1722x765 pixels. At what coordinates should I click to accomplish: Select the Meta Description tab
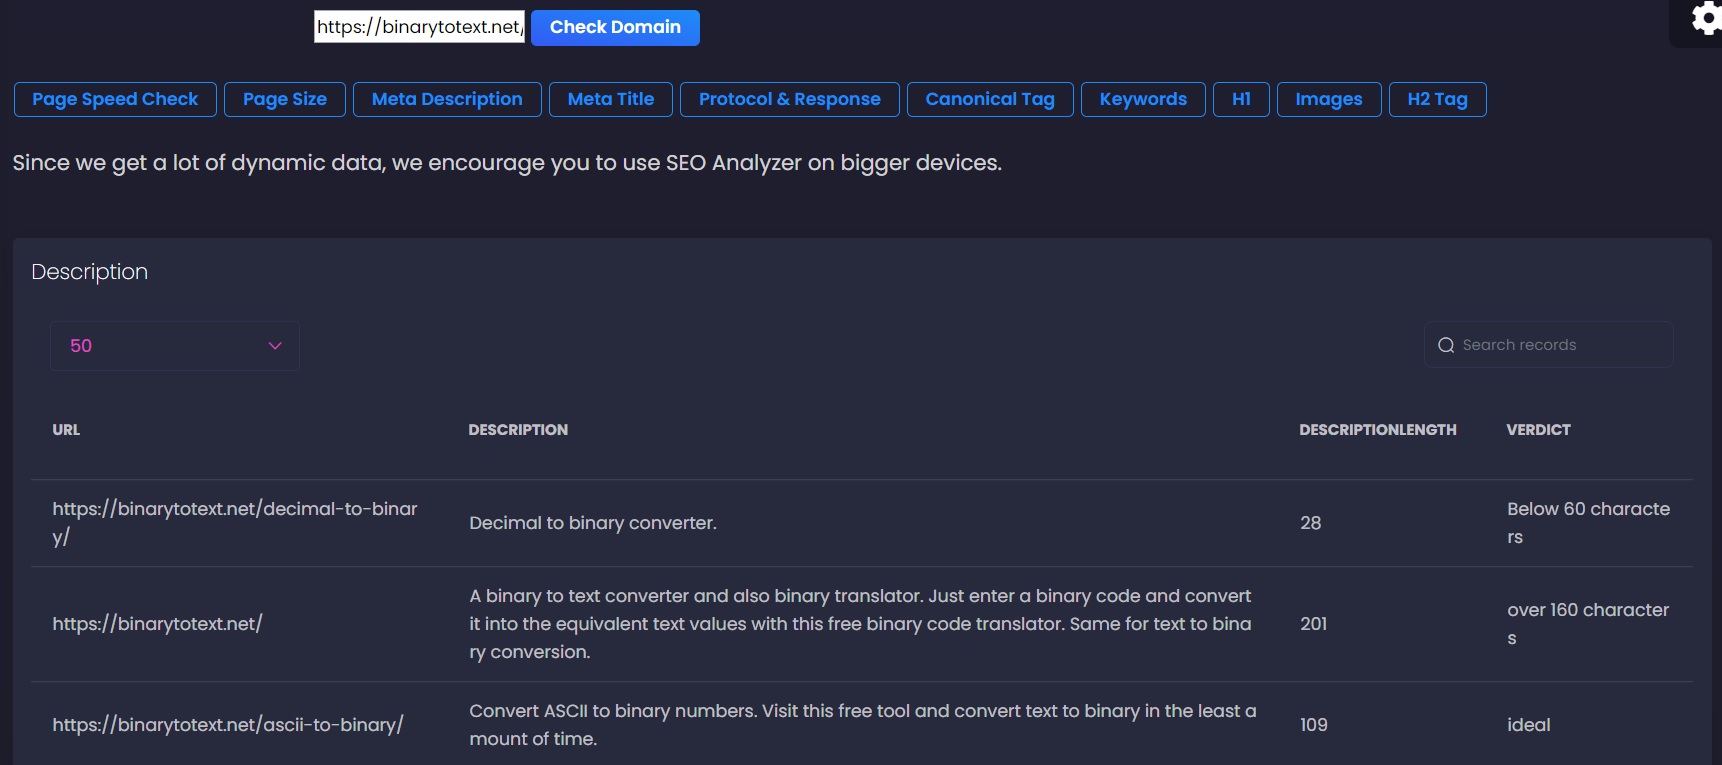pos(447,99)
